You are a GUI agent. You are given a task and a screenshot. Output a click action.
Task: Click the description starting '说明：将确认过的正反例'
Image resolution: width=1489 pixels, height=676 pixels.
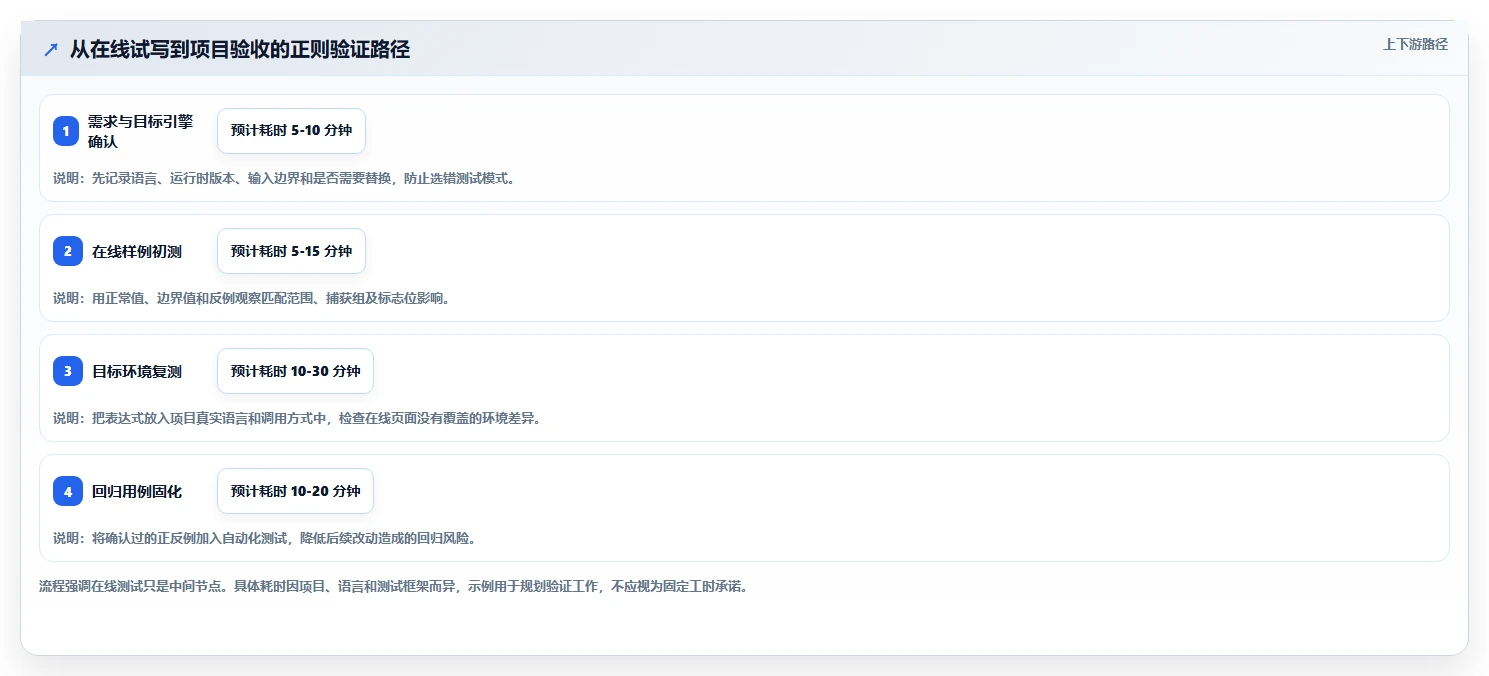click(264, 538)
